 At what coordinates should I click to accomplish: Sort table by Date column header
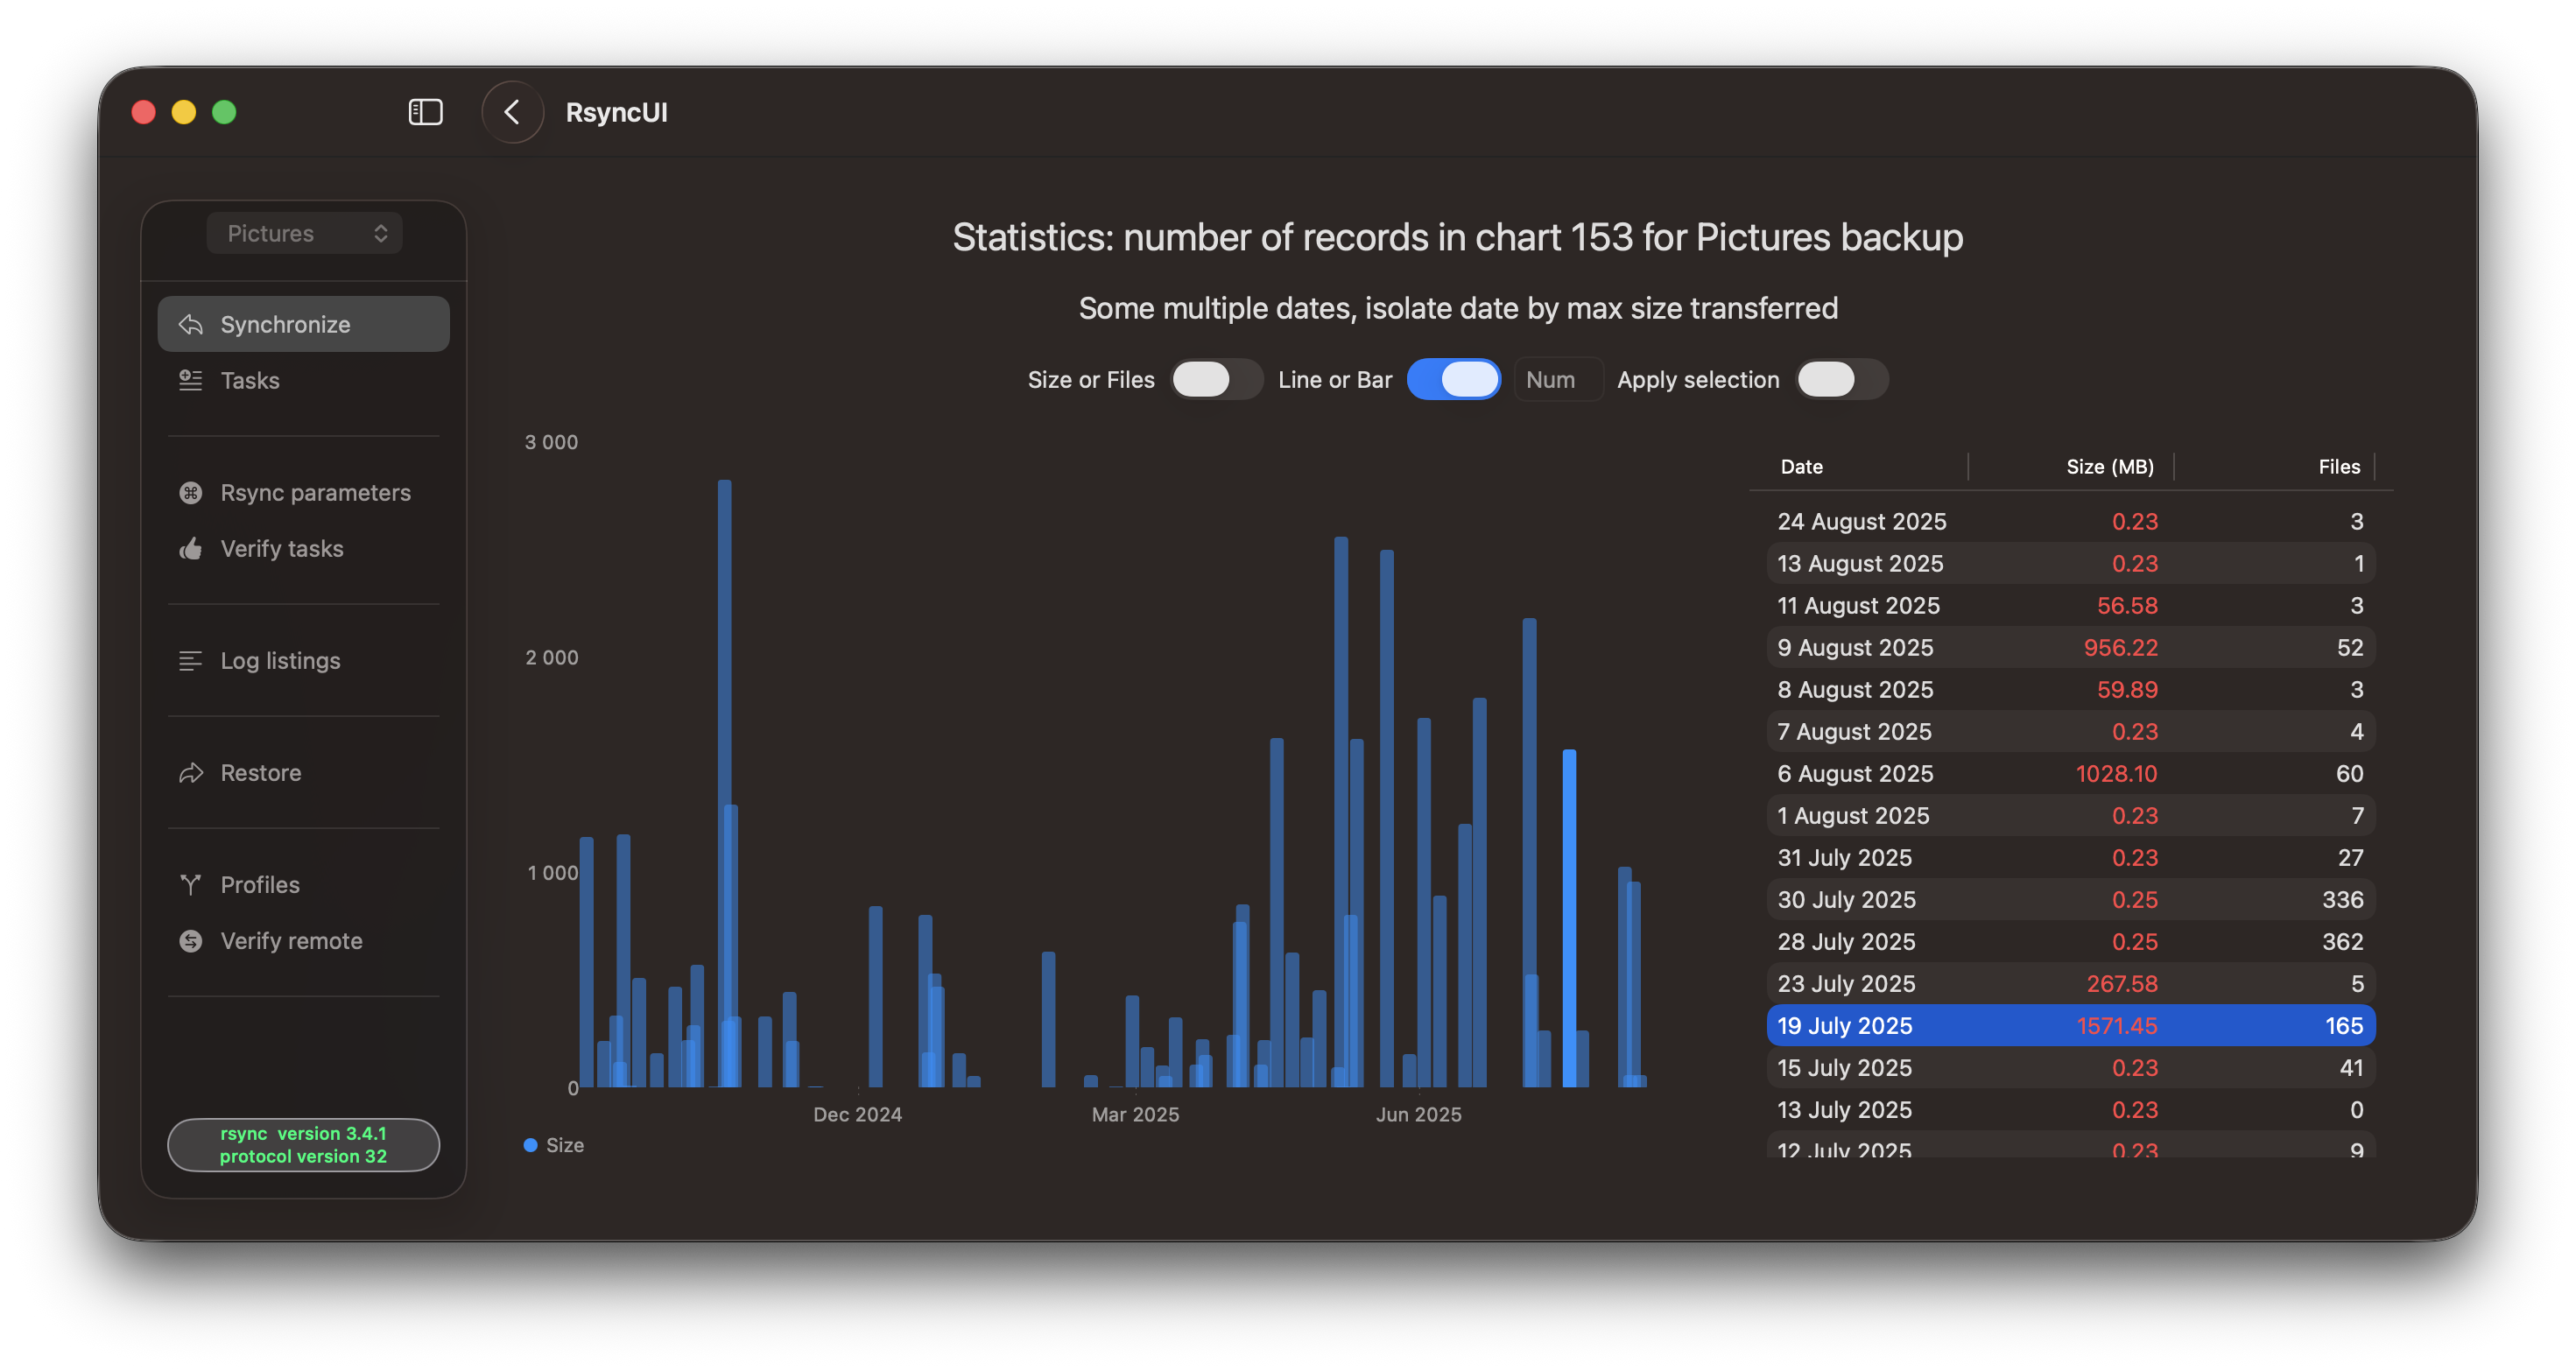(1801, 466)
